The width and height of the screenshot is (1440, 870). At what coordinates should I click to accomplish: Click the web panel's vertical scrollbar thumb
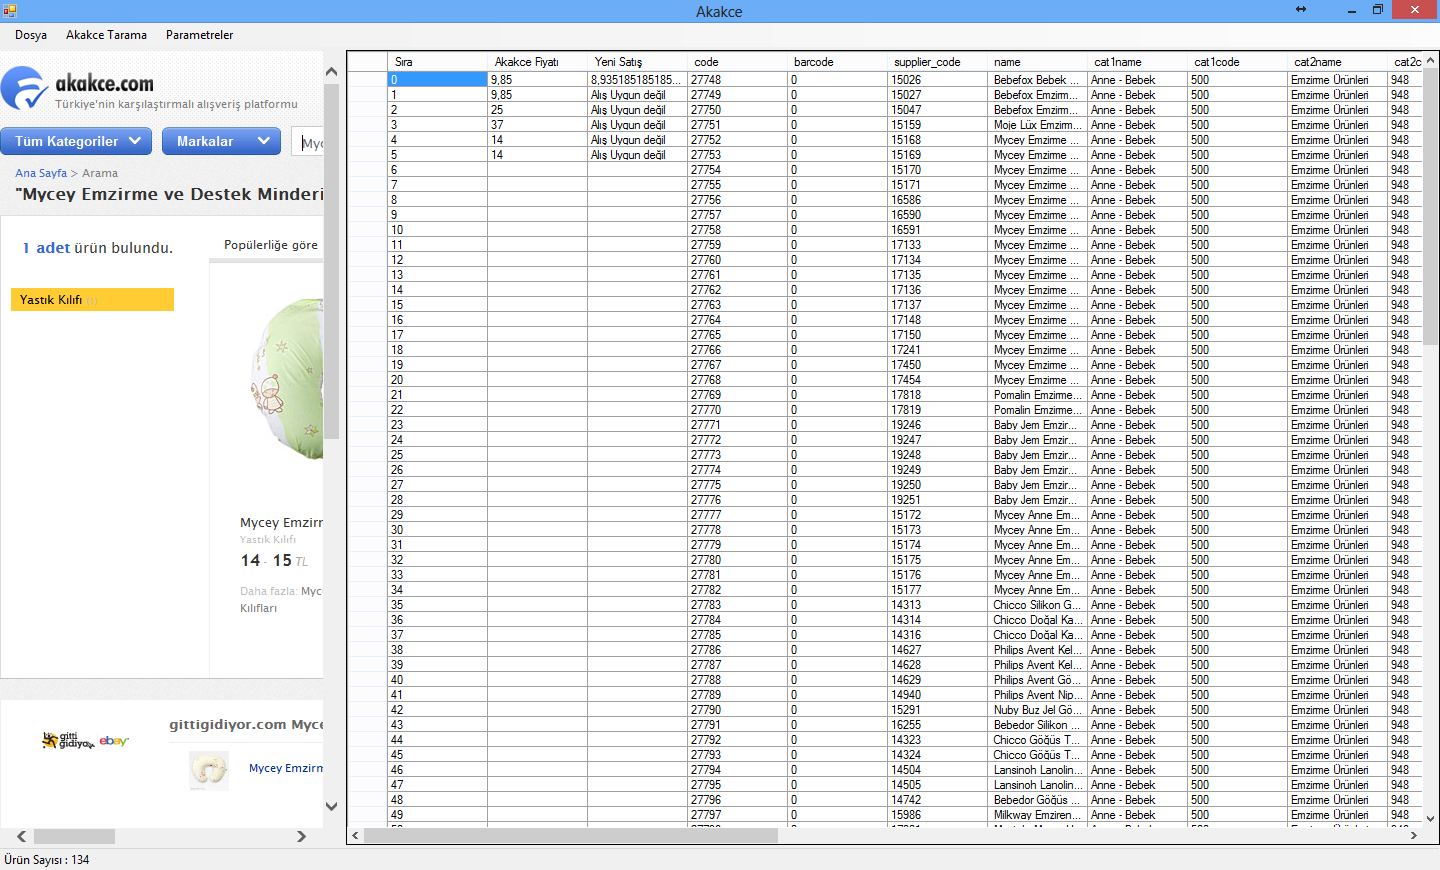(x=331, y=260)
